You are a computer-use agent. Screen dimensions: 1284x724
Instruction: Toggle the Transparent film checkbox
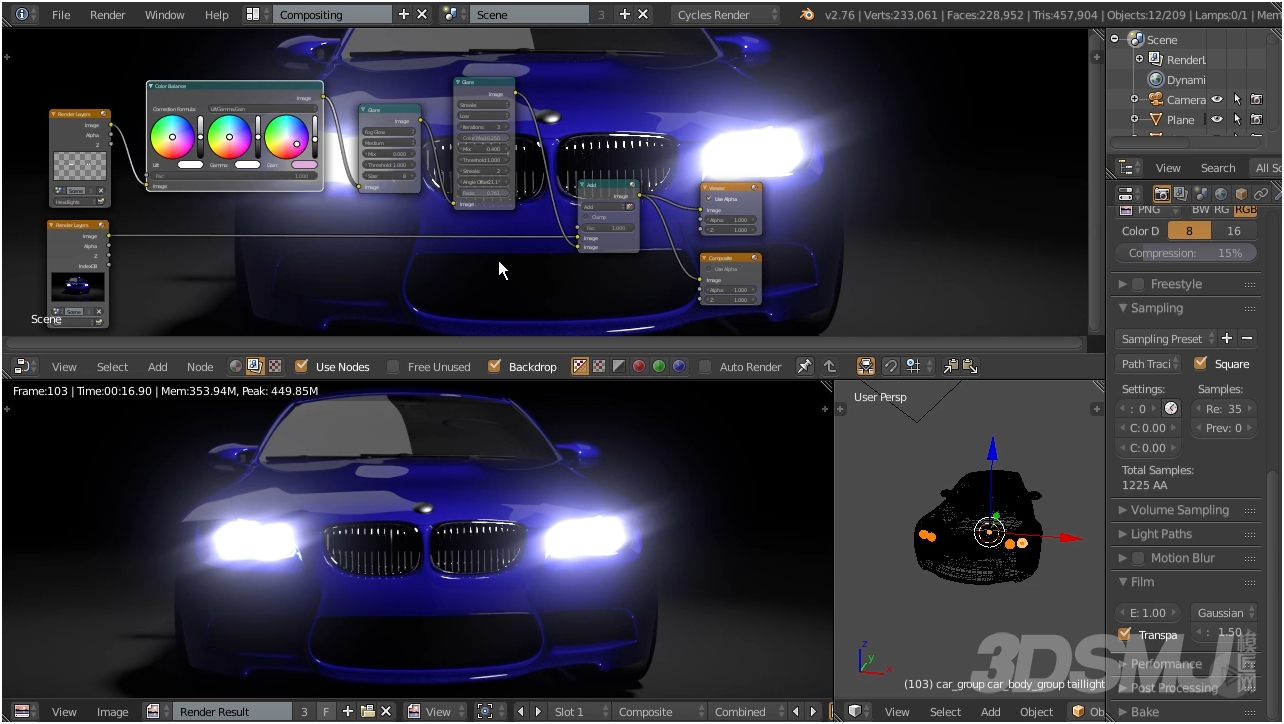pyautogui.click(x=1125, y=634)
